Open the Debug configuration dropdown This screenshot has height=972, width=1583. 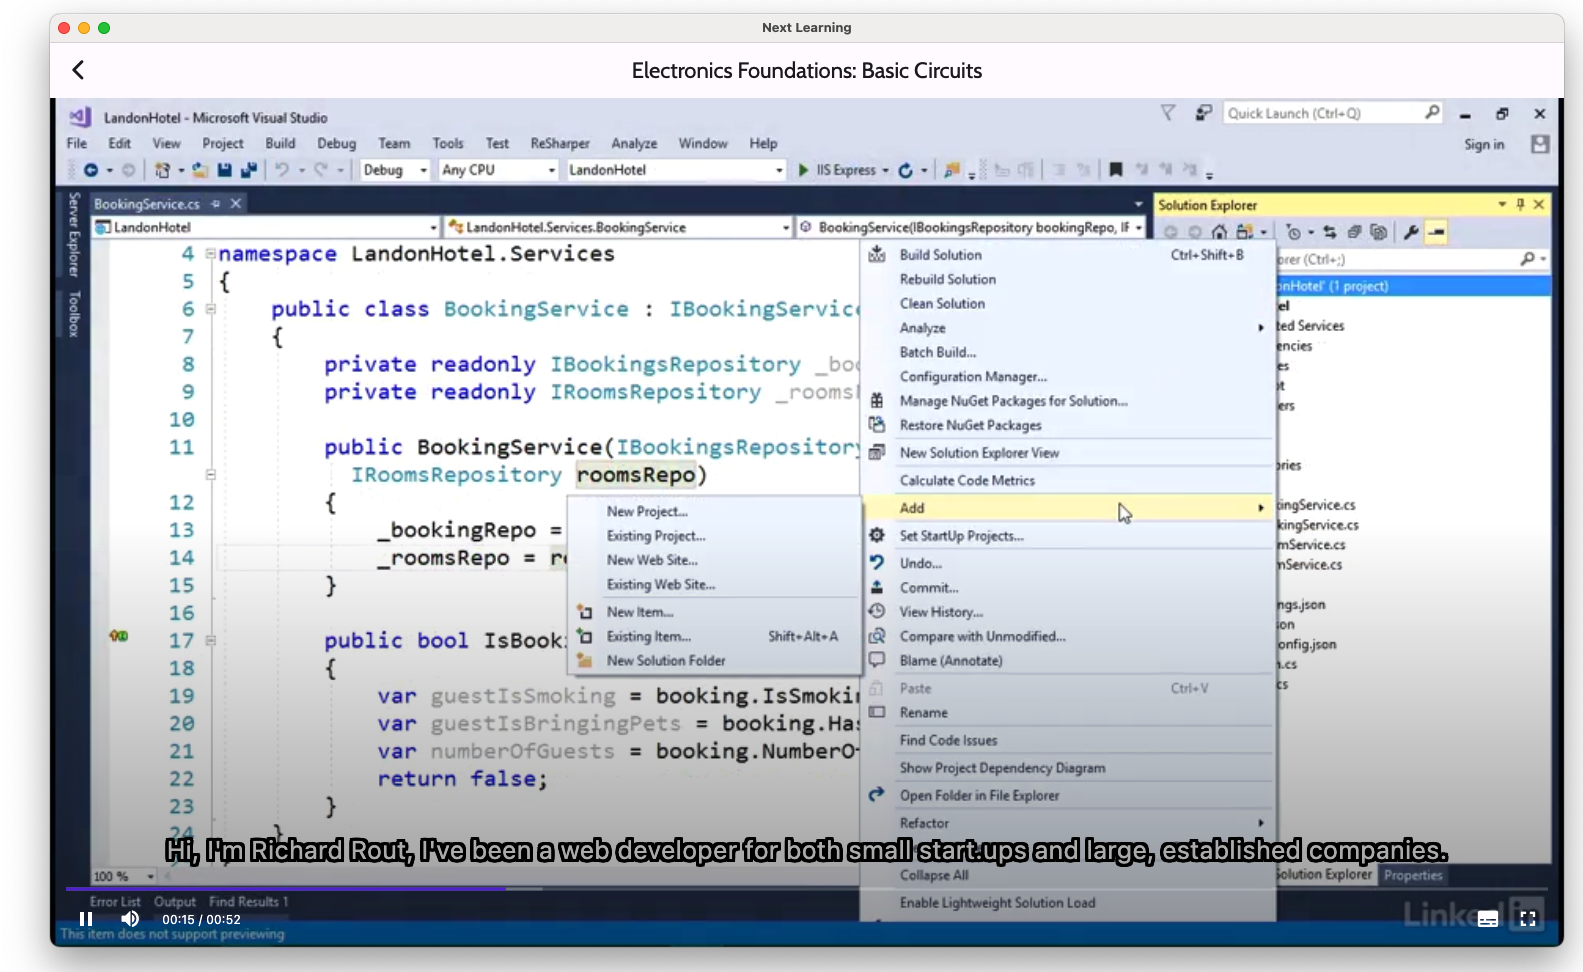coord(395,170)
